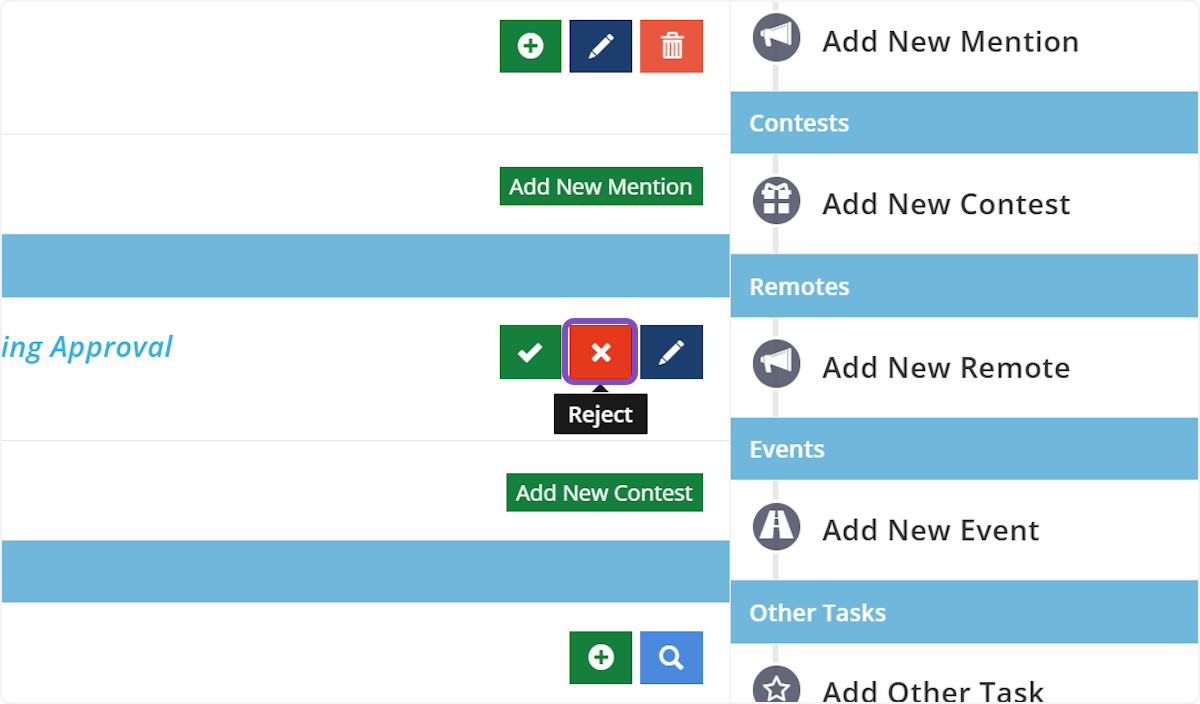This screenshot has width=1200, height=704.
Task: Click star icon beside Add Other Task
Action: (x=777, y=688)
